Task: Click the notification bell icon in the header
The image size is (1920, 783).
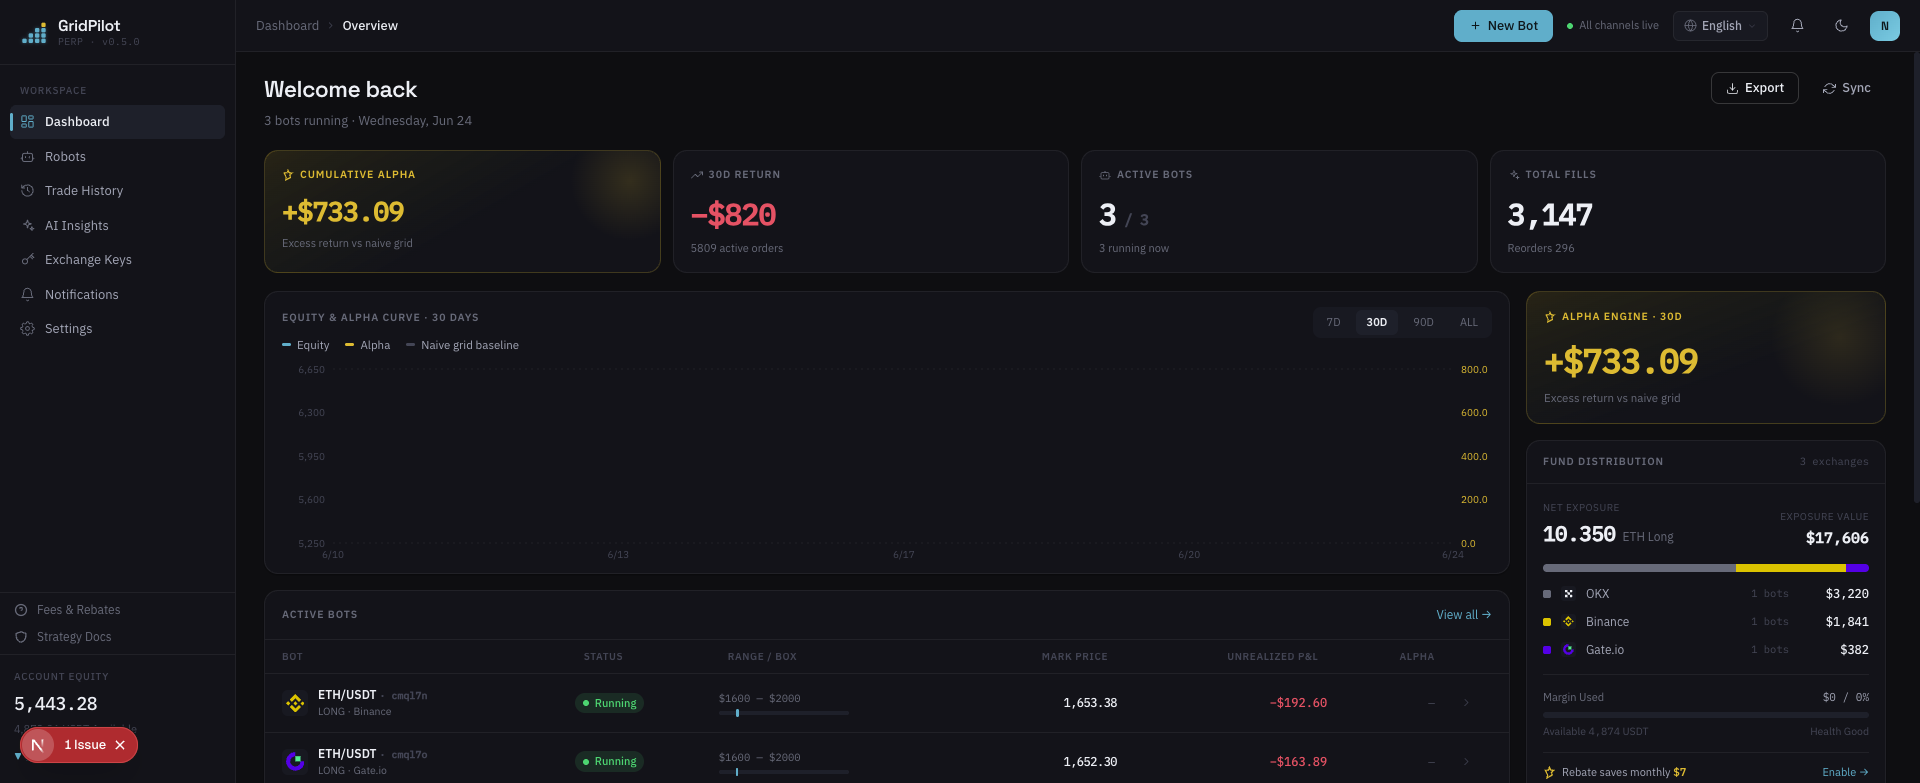Action: click(1797, 26)
